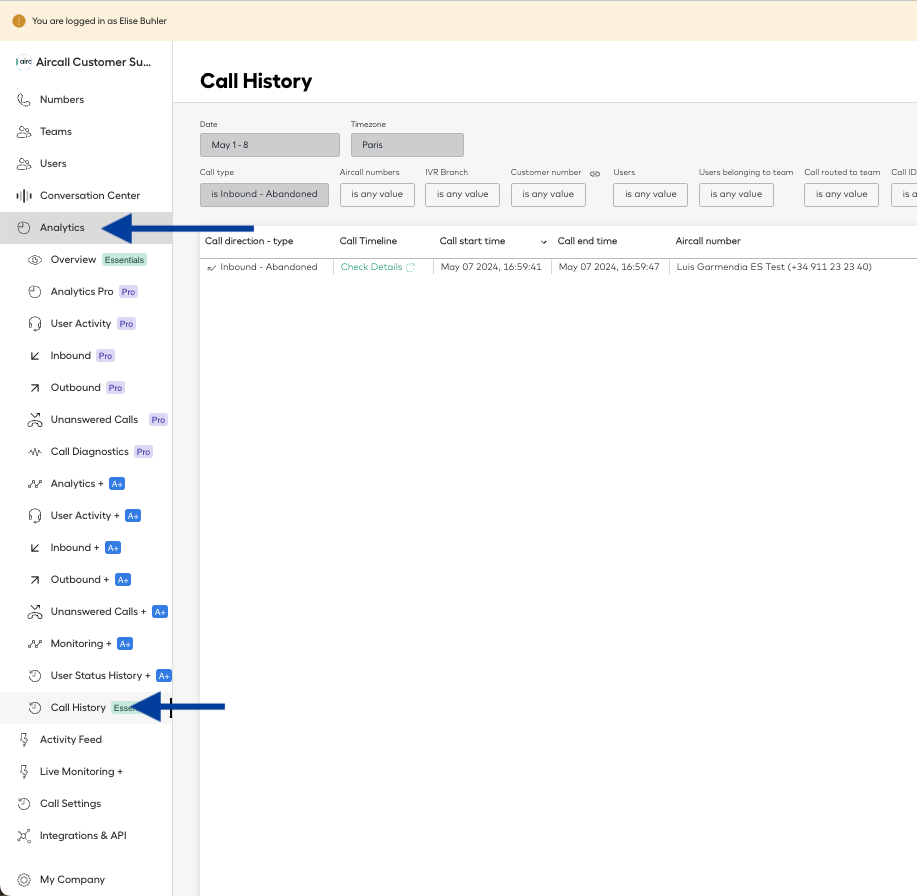Viewport: 917px width, 896px height.
Task: Open Conversation Center menu item
Action: pyautogui.click(x=86, y=196)
